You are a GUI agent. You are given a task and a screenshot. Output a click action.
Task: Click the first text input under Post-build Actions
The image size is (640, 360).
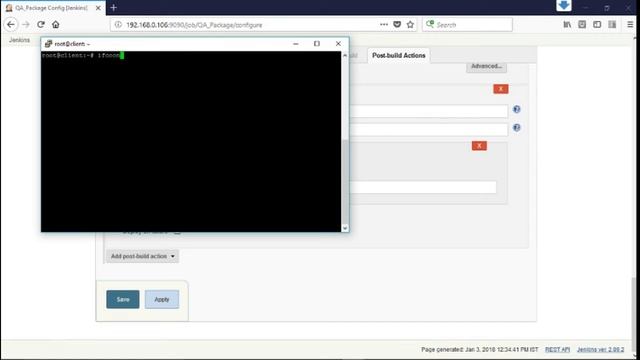[x=429, y=111]
